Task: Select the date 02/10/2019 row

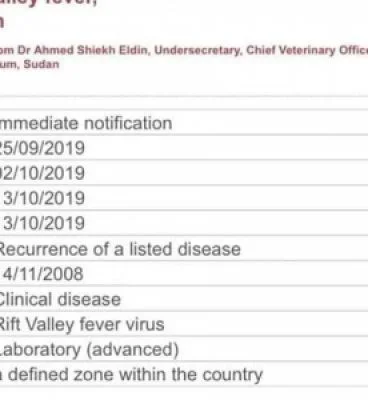Action: [184, 173]
